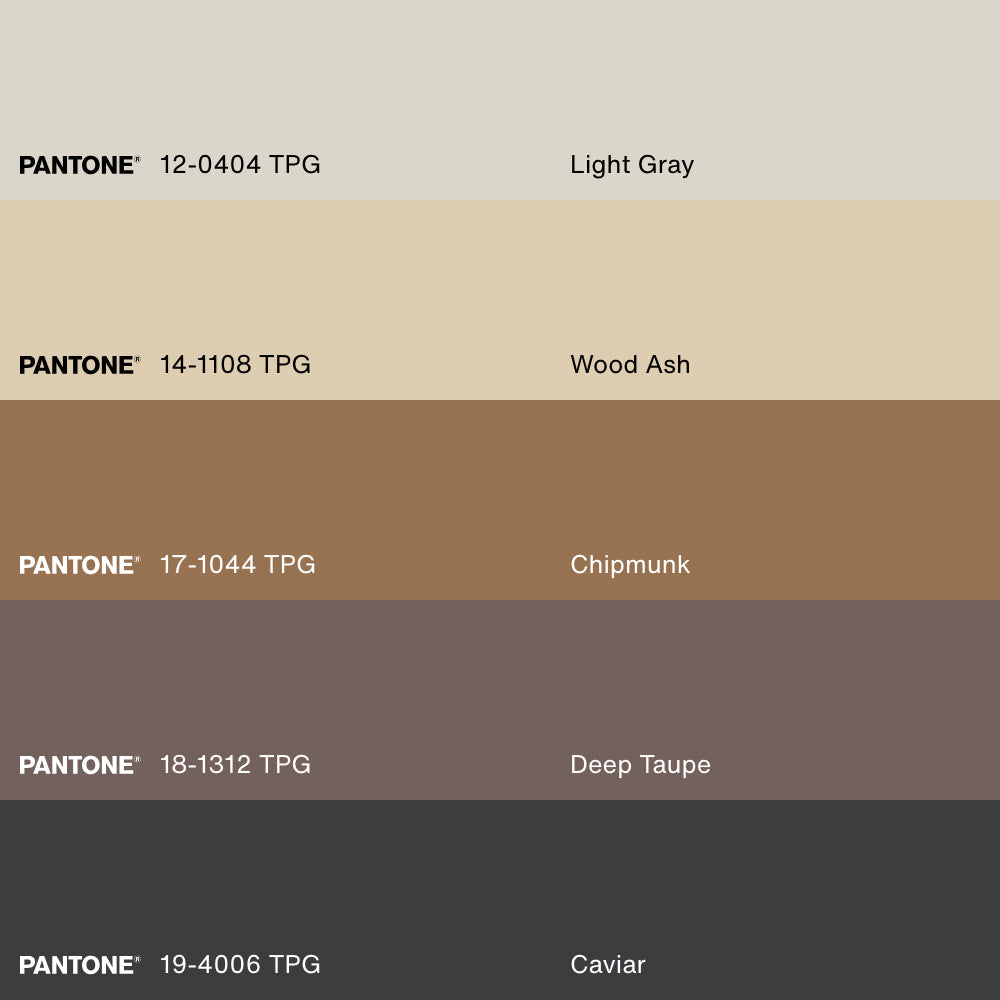Select the "Chipmunk" name label
Viewport: 1000px width, 1000px height.
point(630,565)
